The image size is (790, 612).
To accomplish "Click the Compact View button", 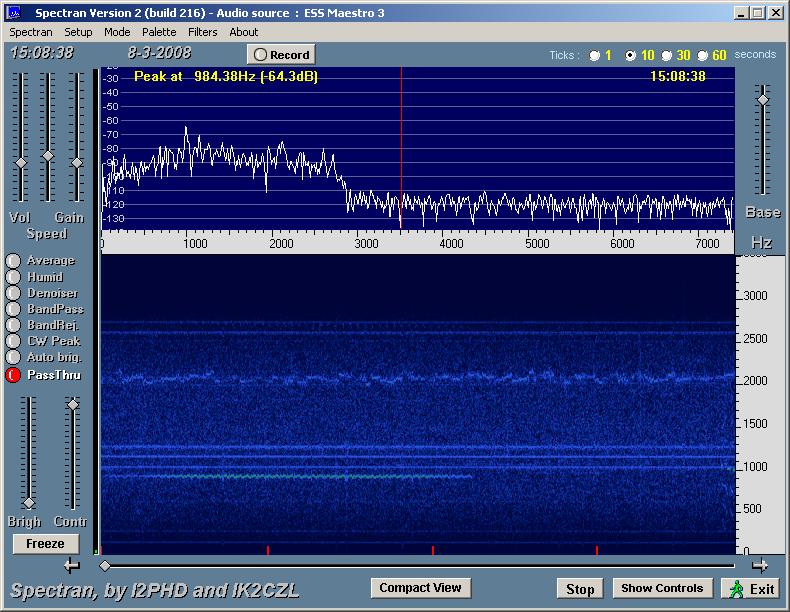I will 420,588.
